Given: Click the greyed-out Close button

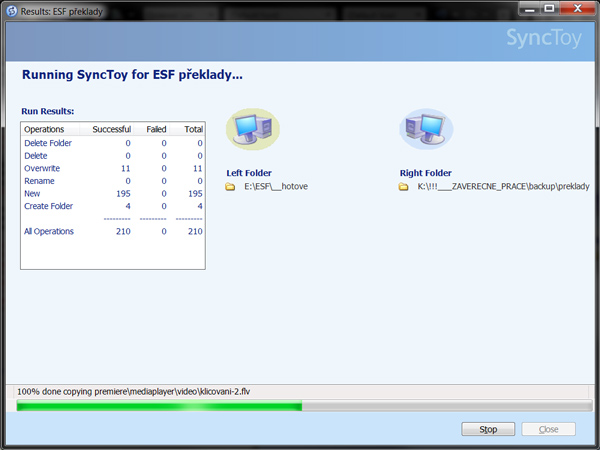Looking at the screenshot, I should click(x=548, y=429).
